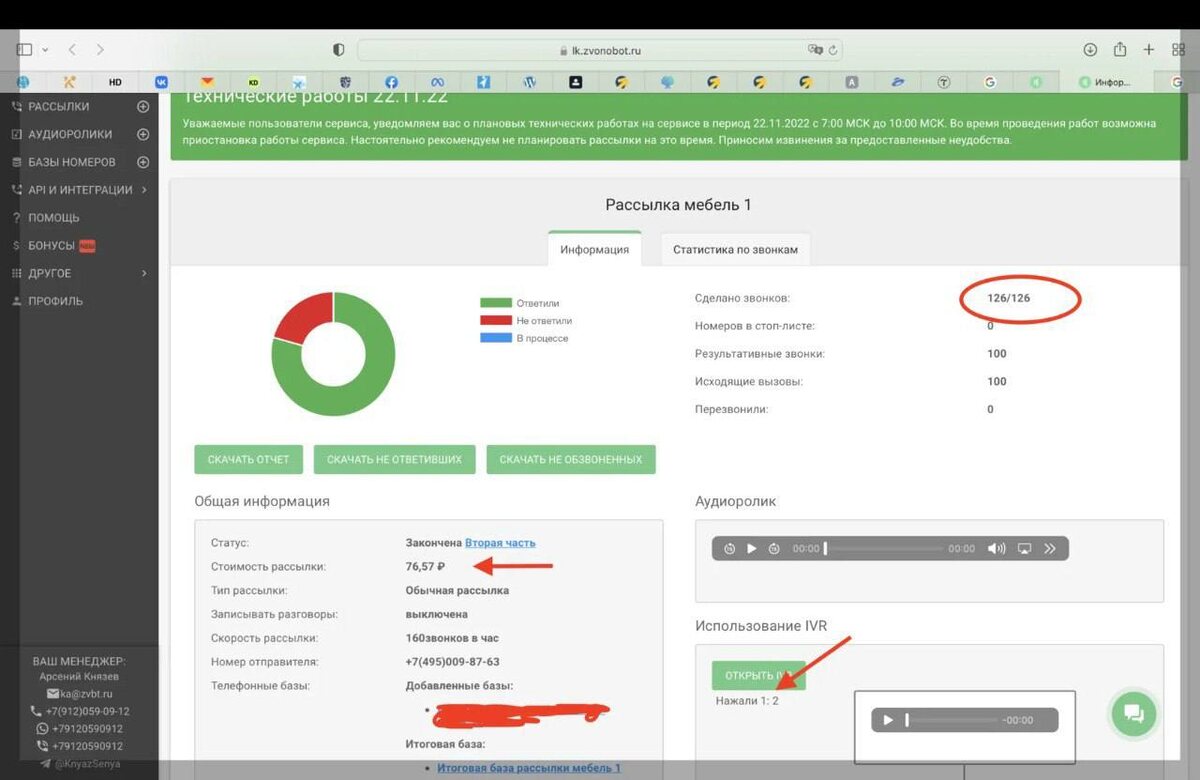Open more options double-chevron in audio player
The height and width of the screenshot is (780, 1200).
coord(1050,549)
